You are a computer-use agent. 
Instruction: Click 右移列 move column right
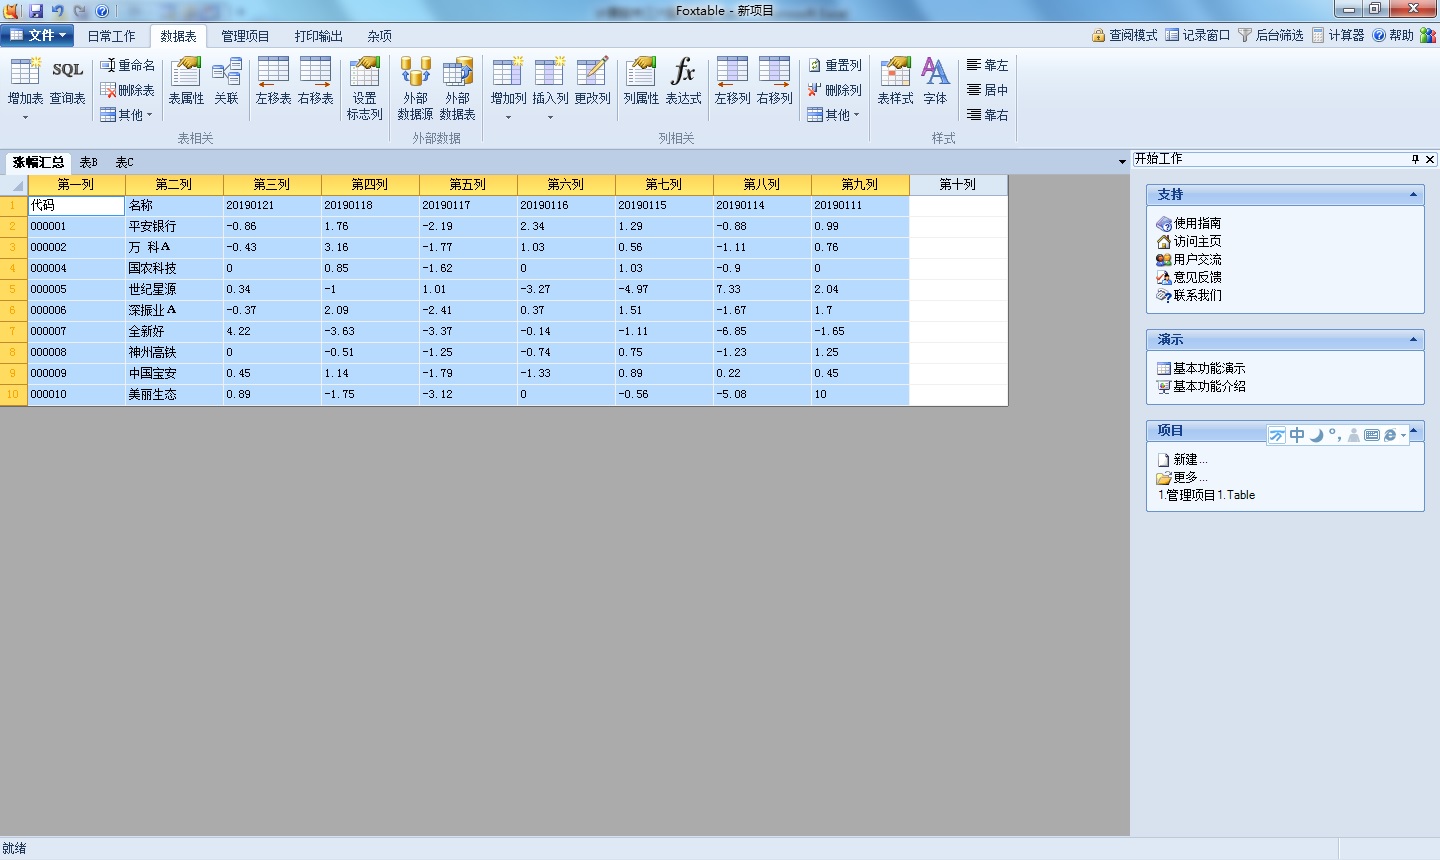click(x=774, y=82)
